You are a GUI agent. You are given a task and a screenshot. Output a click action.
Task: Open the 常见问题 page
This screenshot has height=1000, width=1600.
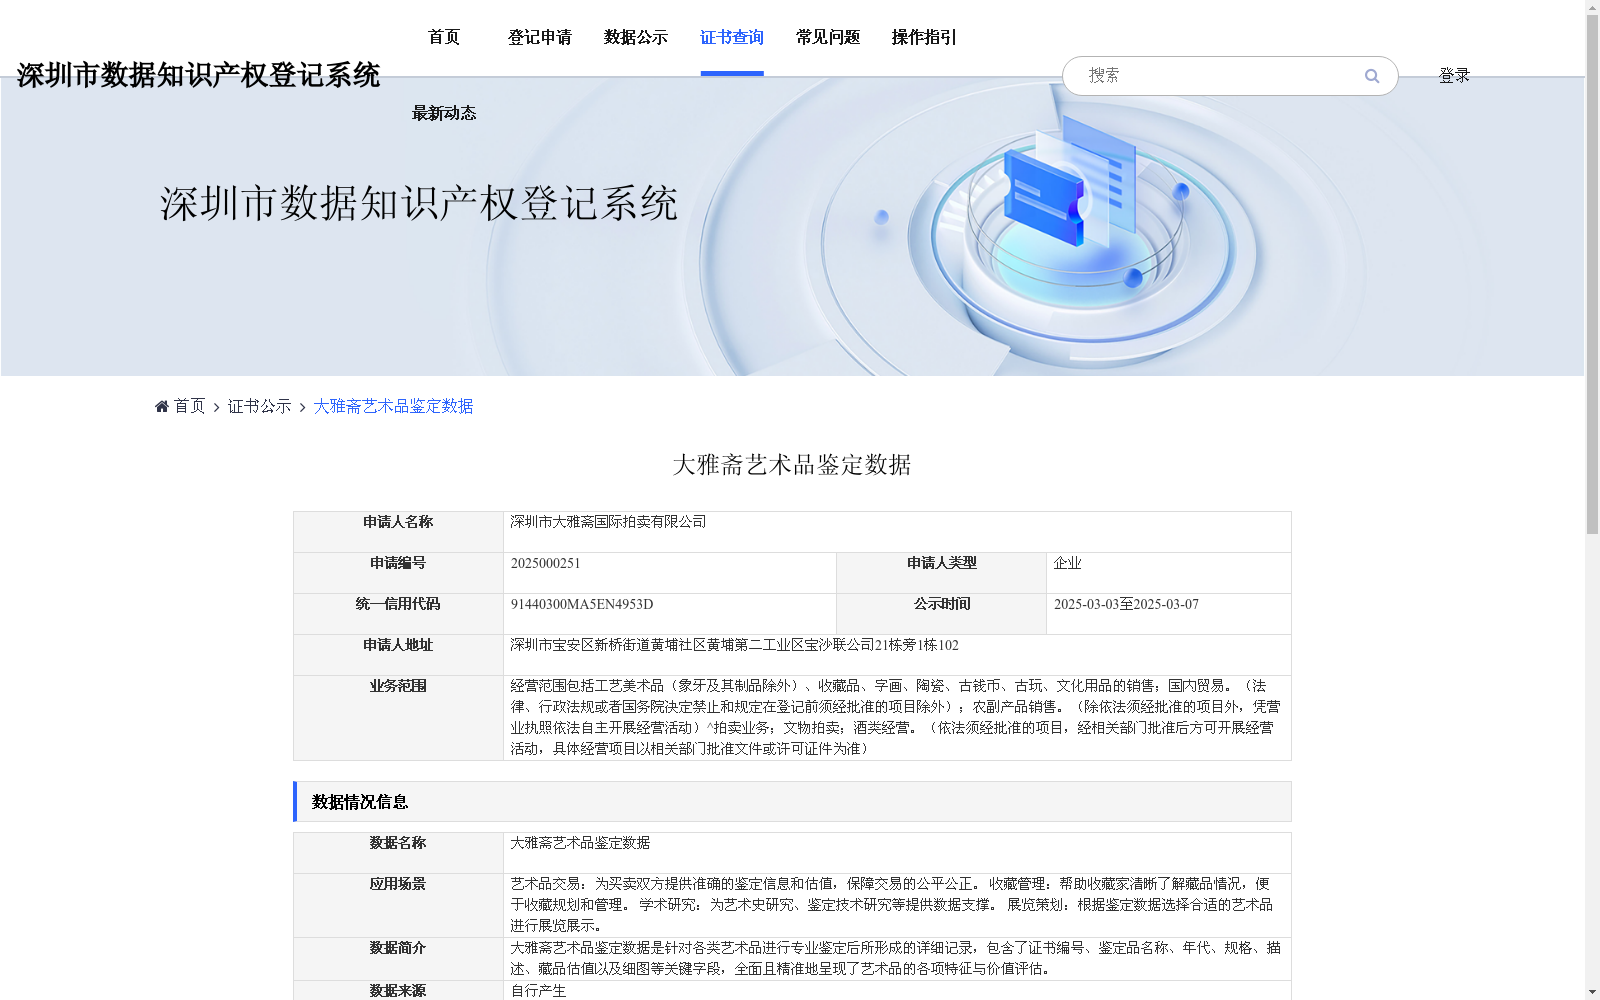click(x=827, y=37)
